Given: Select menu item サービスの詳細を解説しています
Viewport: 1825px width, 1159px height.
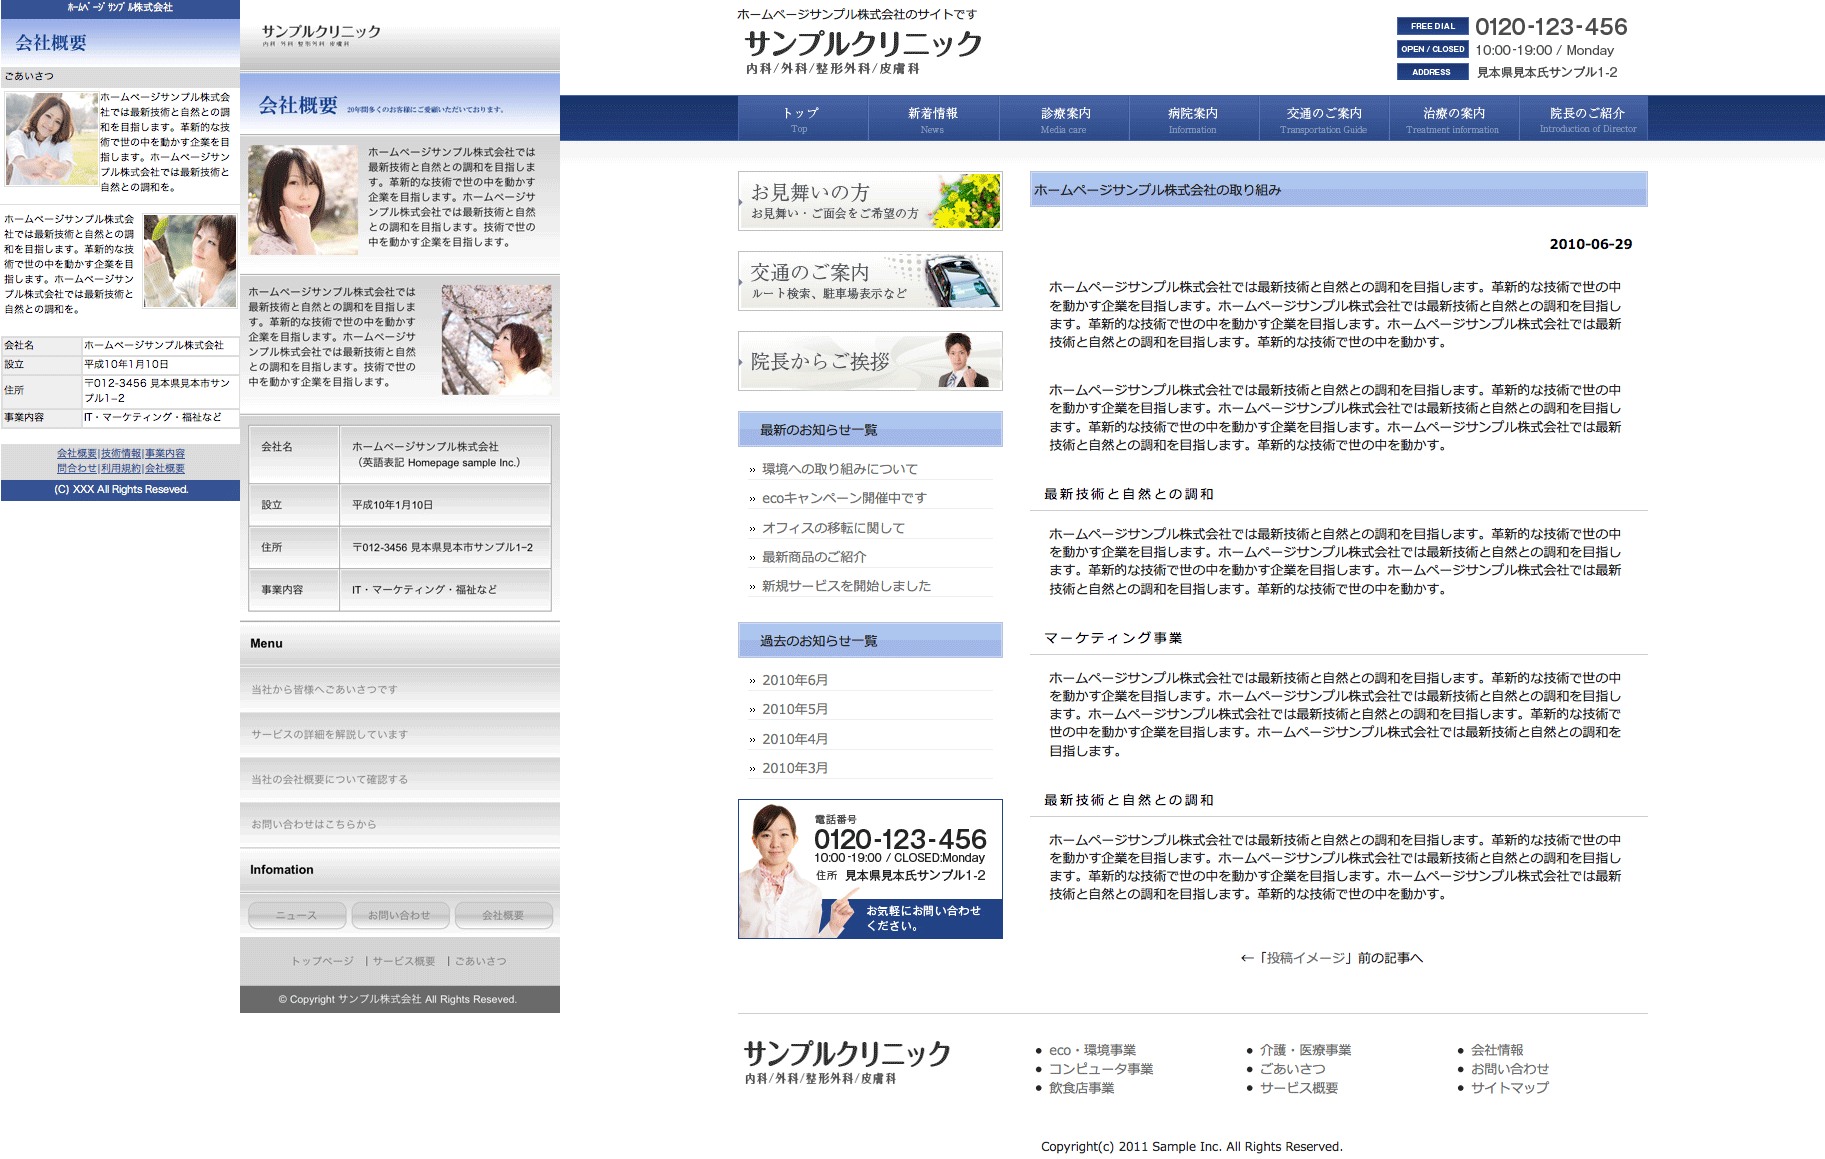Looking at the screenshot, I should pyautogui.click(x=329, y=735).
